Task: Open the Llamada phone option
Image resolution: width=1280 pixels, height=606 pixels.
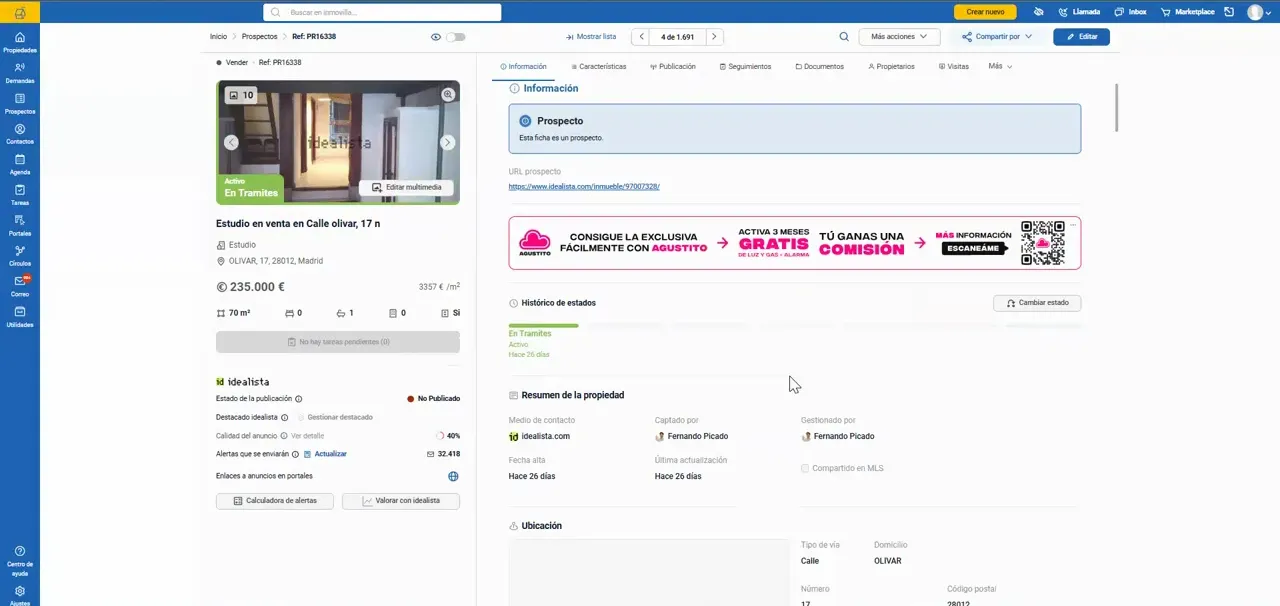Action: click(1079, 12)
